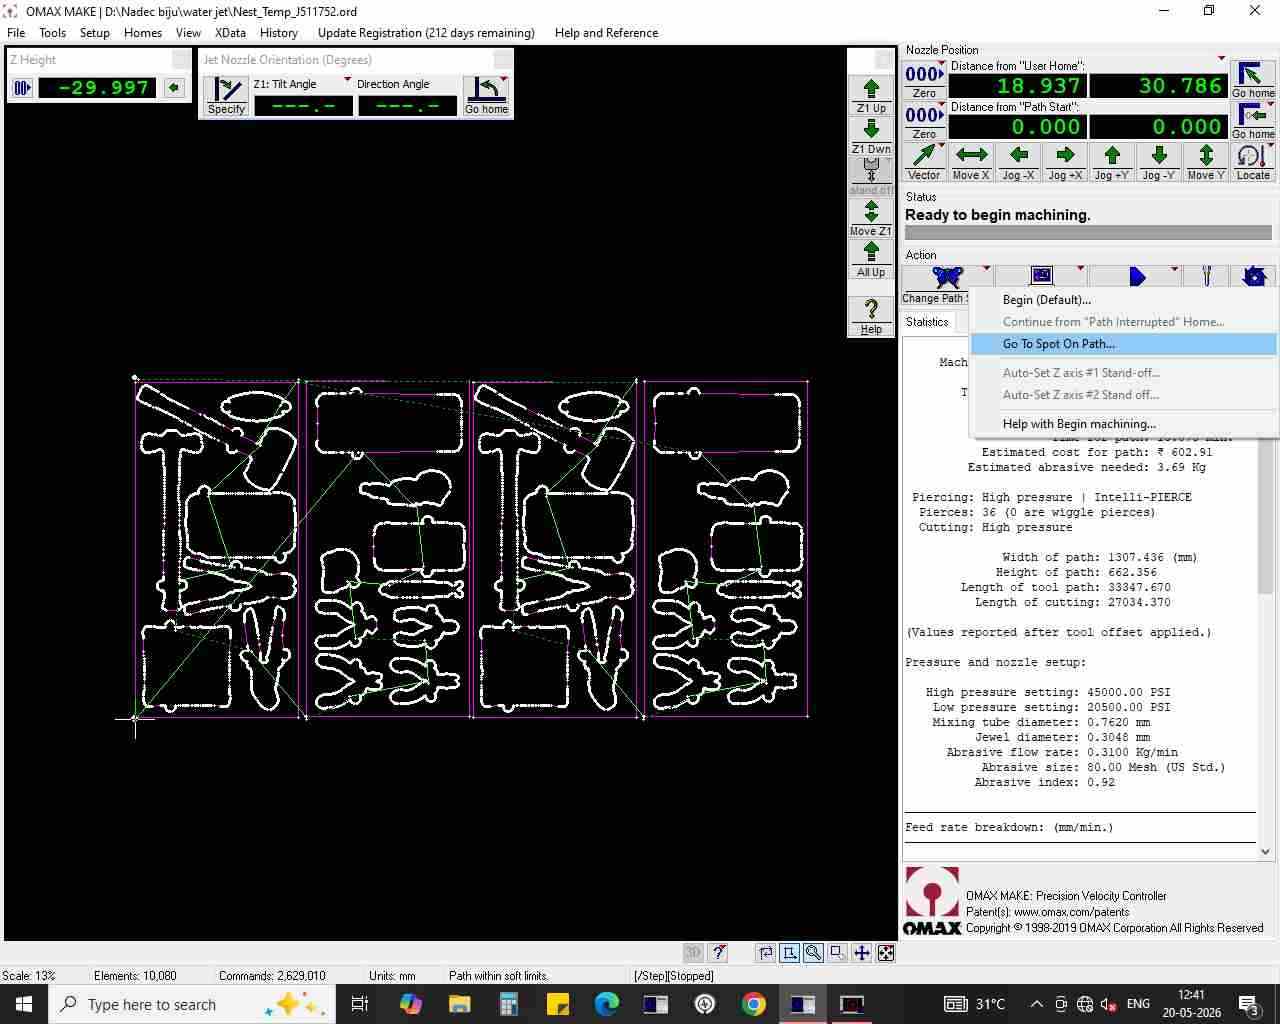
Task: Click the redraw refresh view icon
Action: click(x=765, y=953)
